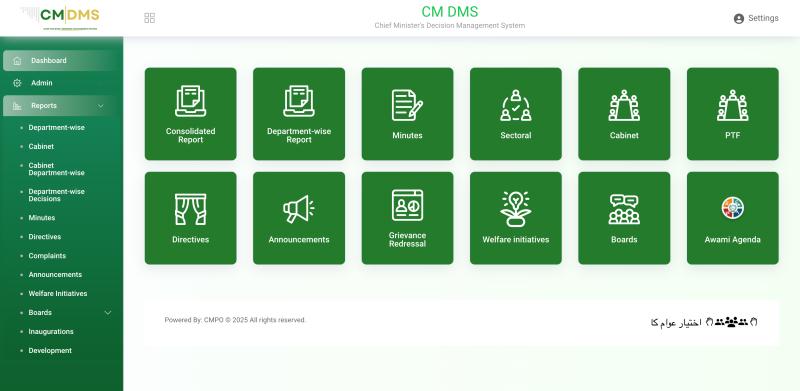Click the Admin gear icon in the sidebar

[x=17, y=83]
